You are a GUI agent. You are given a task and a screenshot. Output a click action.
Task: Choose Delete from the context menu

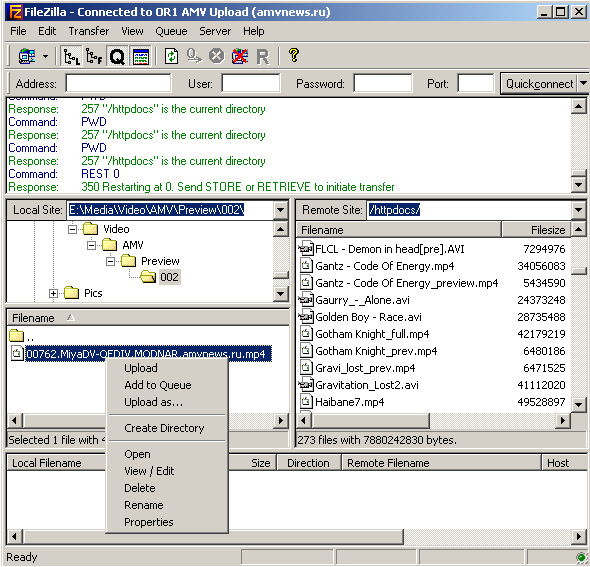tap(140, 488)
